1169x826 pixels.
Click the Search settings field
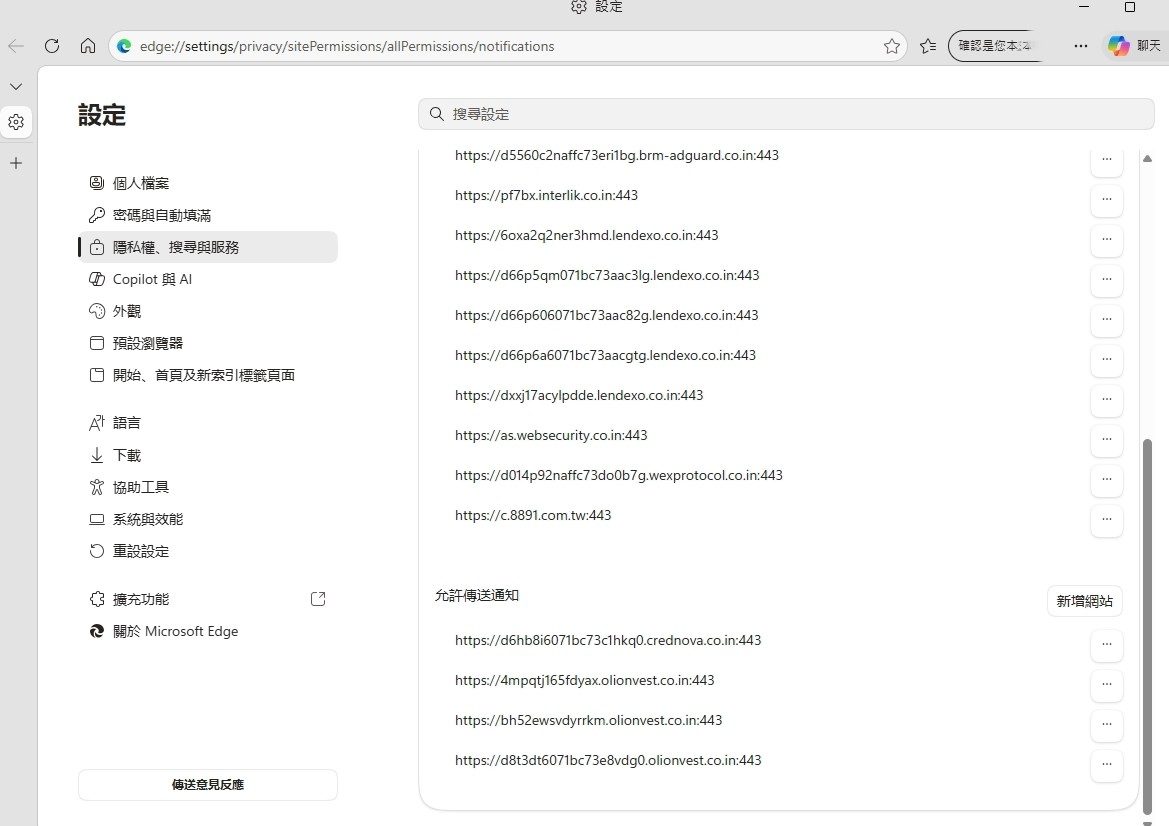(786, 114)
